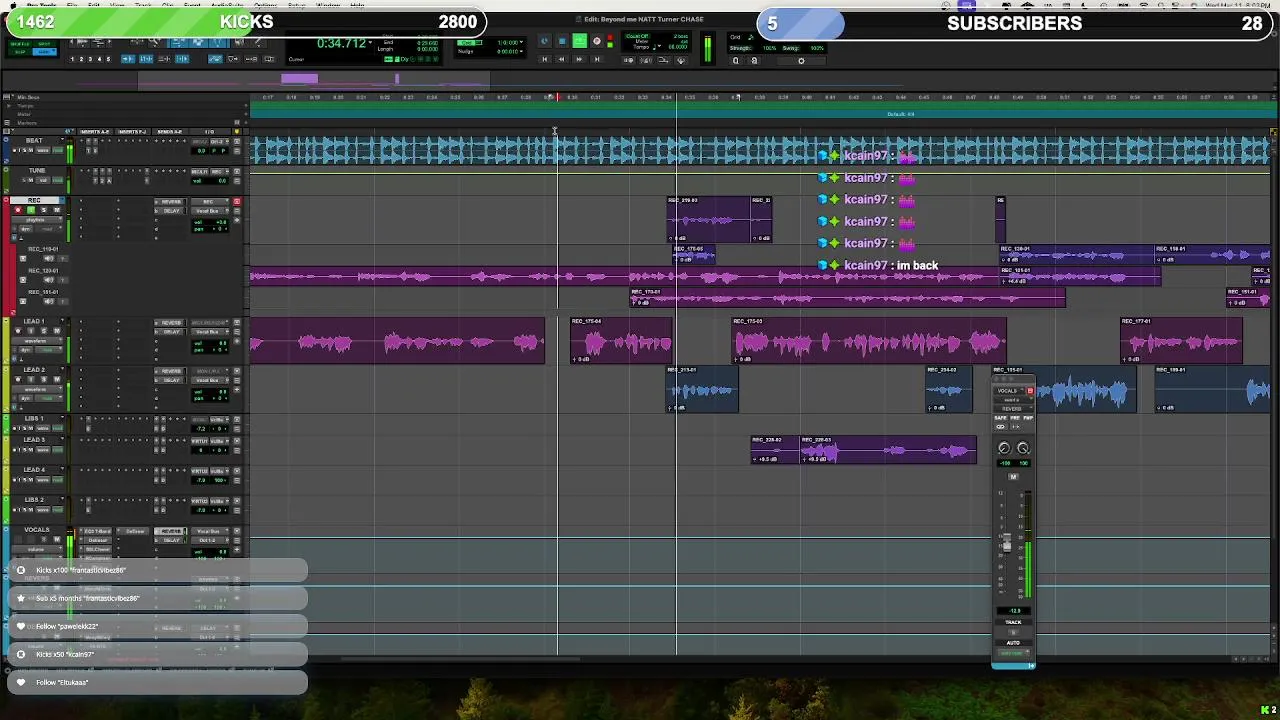This screenshot has height=720, width=1280.
Task: Open LEAD 2 automation mode read selector
Action: pyautogui.click(x=50, y=398)
